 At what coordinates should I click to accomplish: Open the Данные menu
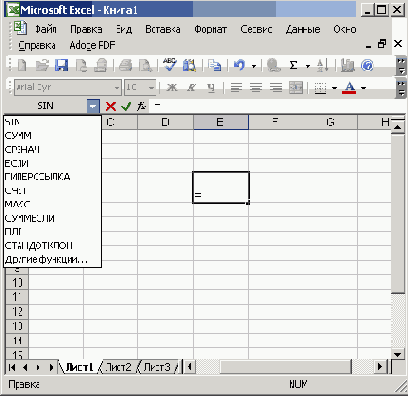point(303,29)
